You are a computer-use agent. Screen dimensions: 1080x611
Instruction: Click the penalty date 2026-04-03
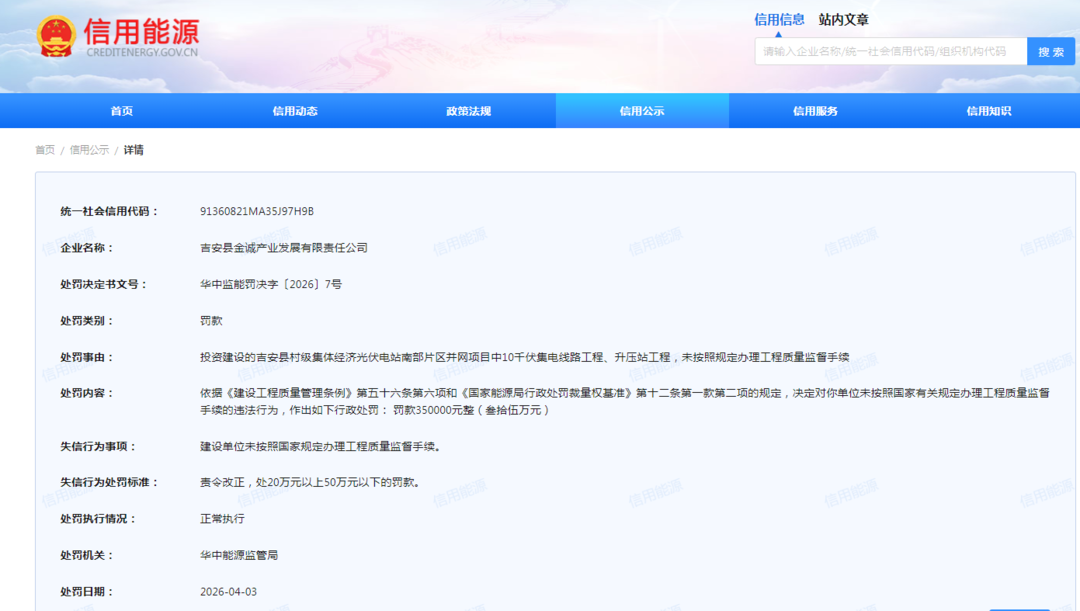click(228, 592)
